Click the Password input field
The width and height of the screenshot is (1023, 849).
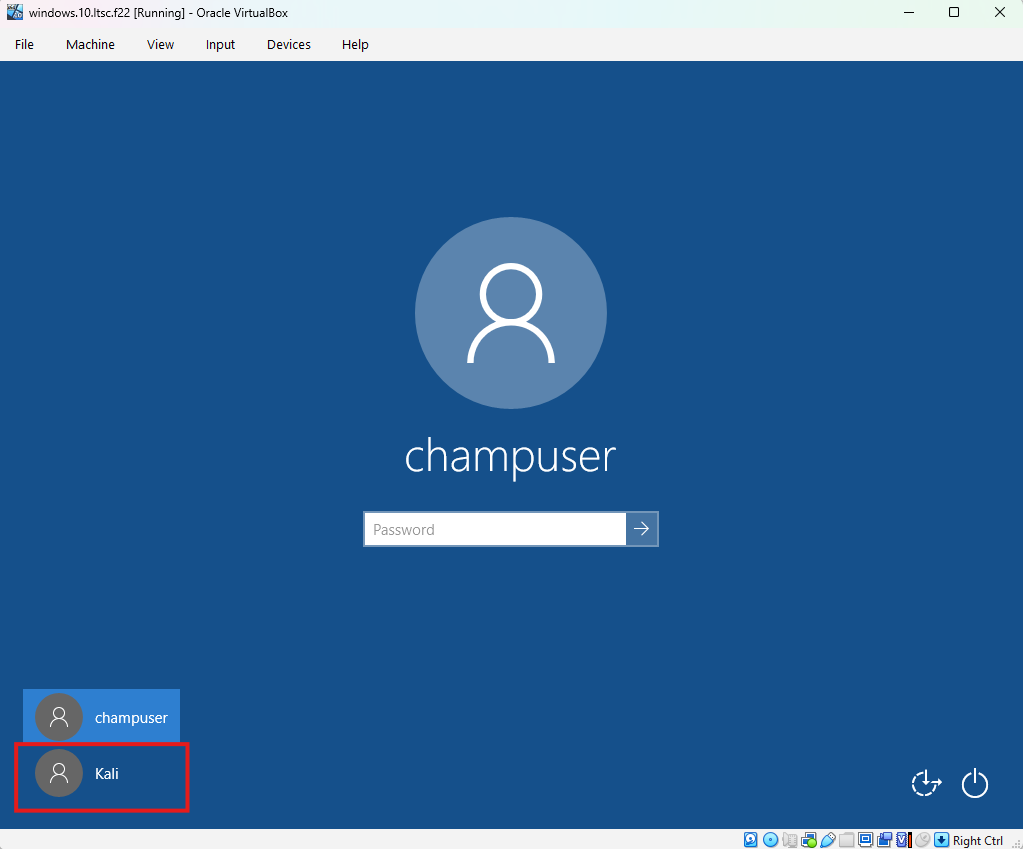coord(494,529)
